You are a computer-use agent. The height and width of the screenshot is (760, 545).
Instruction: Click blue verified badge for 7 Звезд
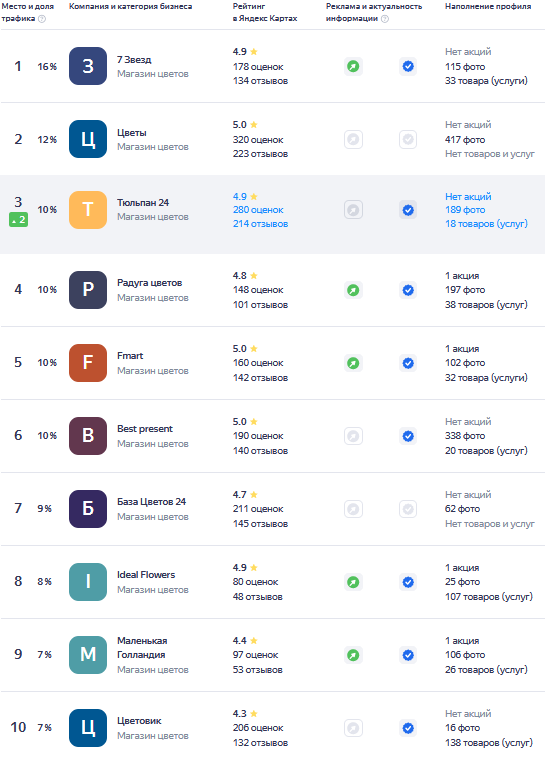(408, 66)
